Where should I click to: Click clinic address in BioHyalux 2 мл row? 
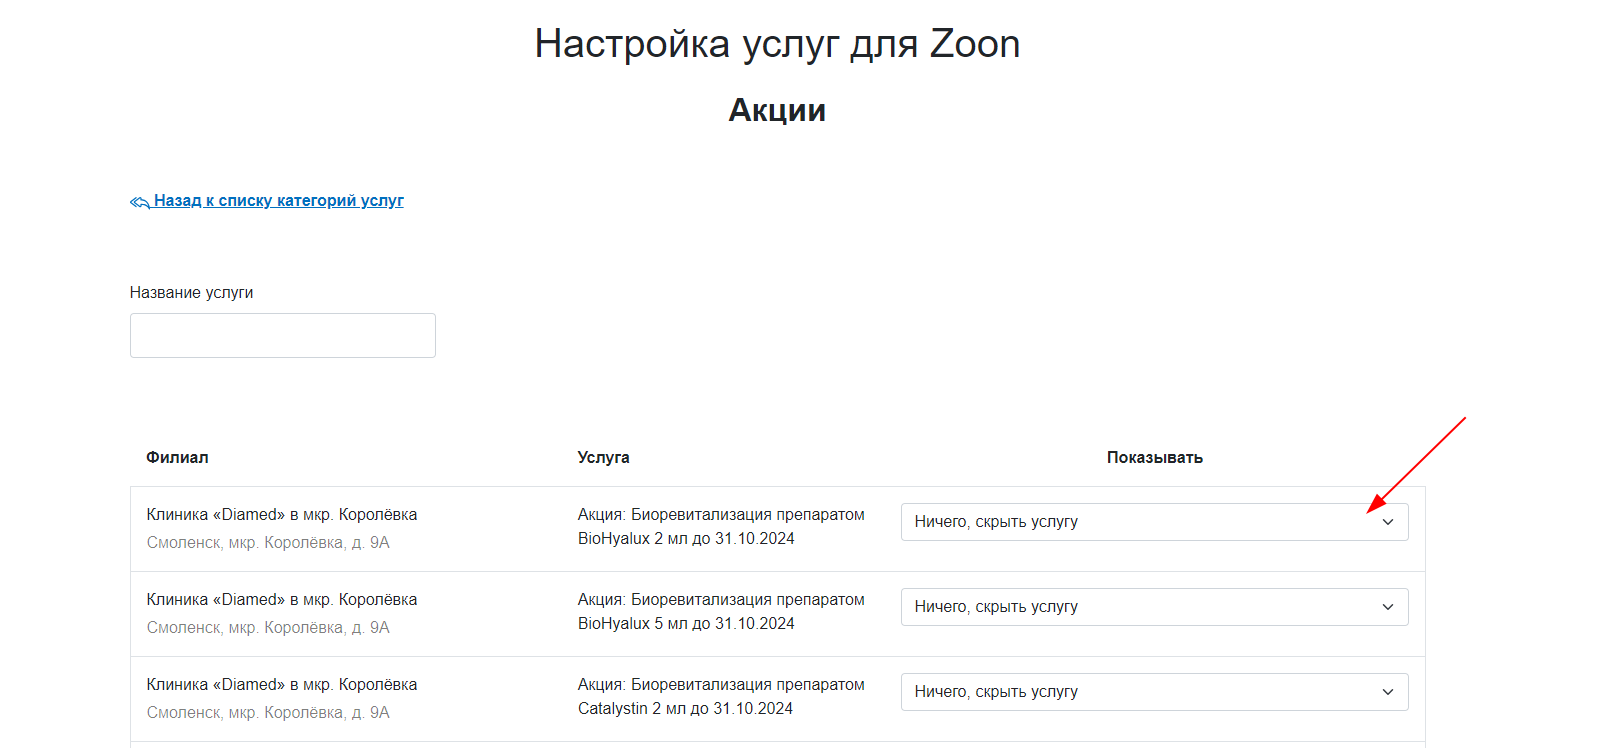click(x=268, y=543)
